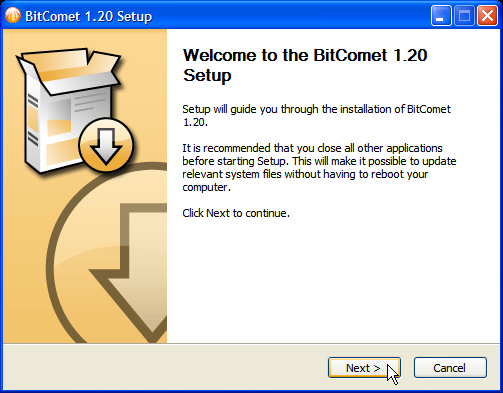This screenshot has width=503, height=393.
Task: Select the Welcome to BitComet heading
Action: [305, 65]
